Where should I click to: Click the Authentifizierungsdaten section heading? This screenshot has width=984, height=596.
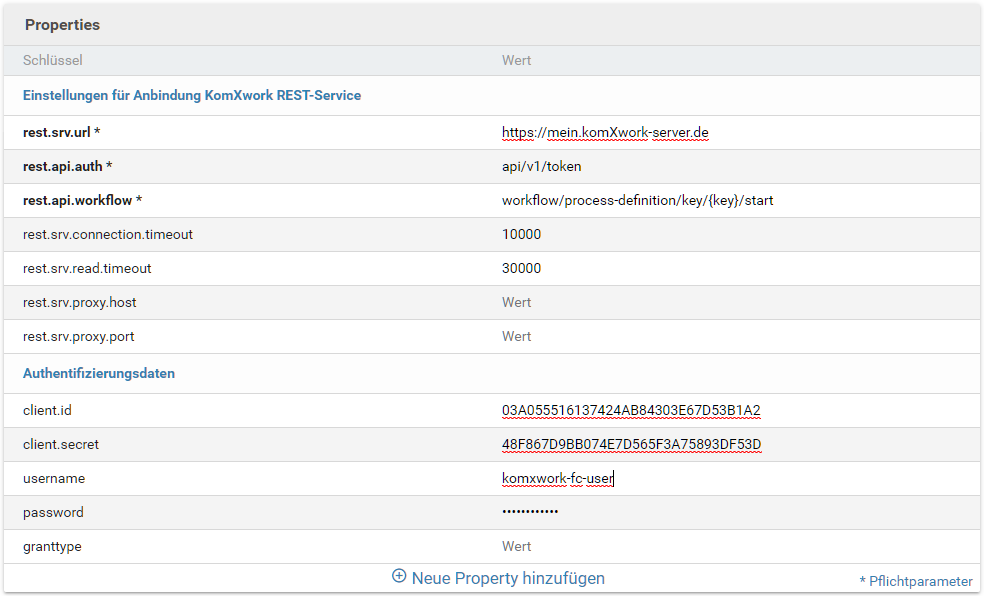coord(99,374)
